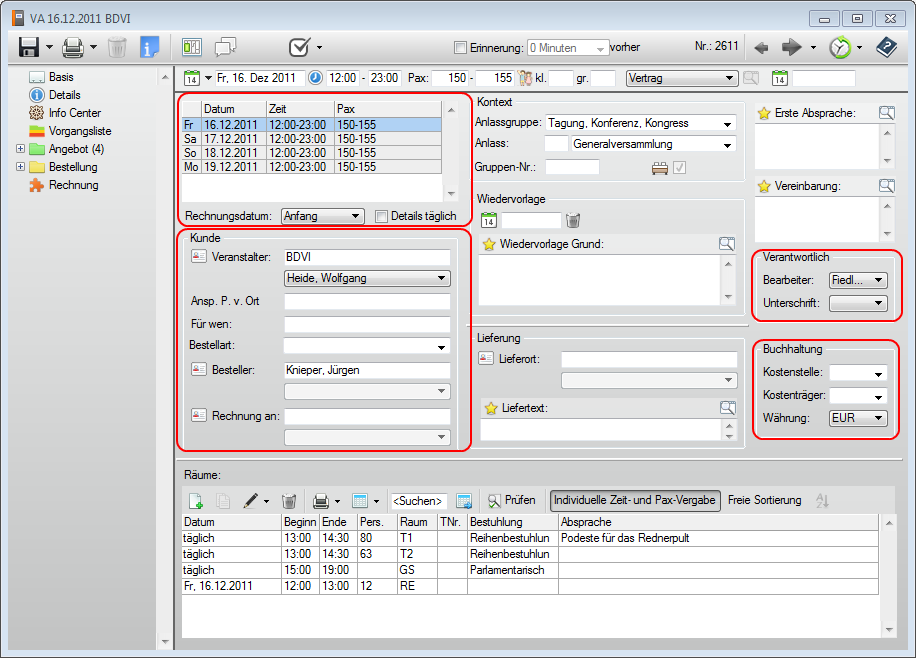Toggle the Details täglich checkbox
The height and width of the screenshot is (658, 916).
tap(381, 216)
